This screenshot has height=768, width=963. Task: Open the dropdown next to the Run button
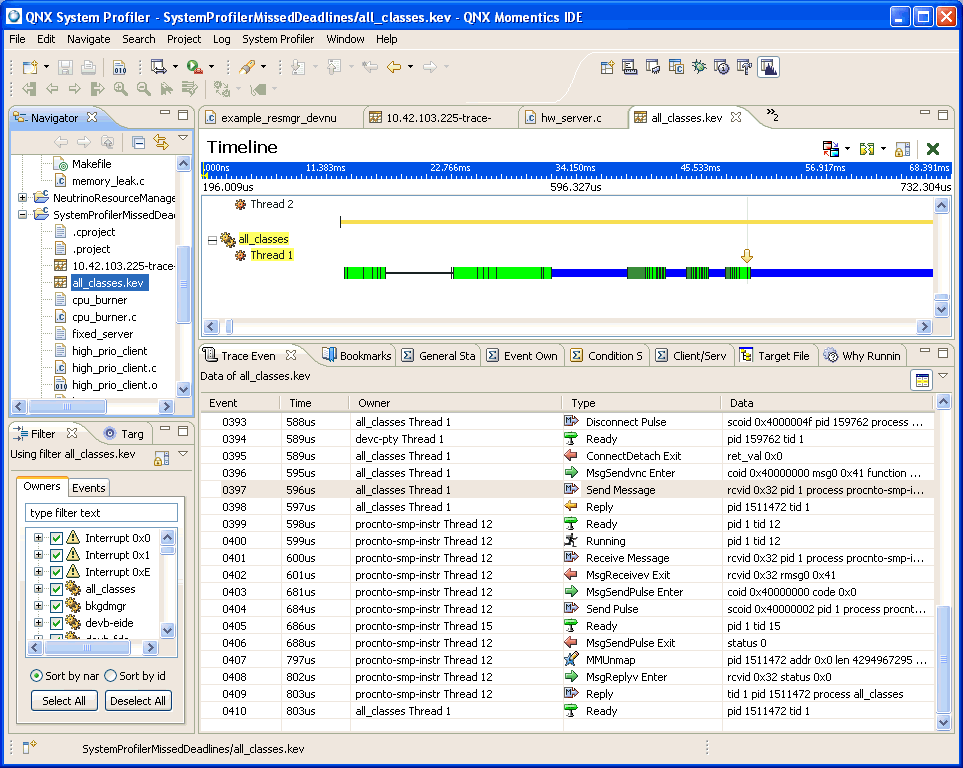212,67
